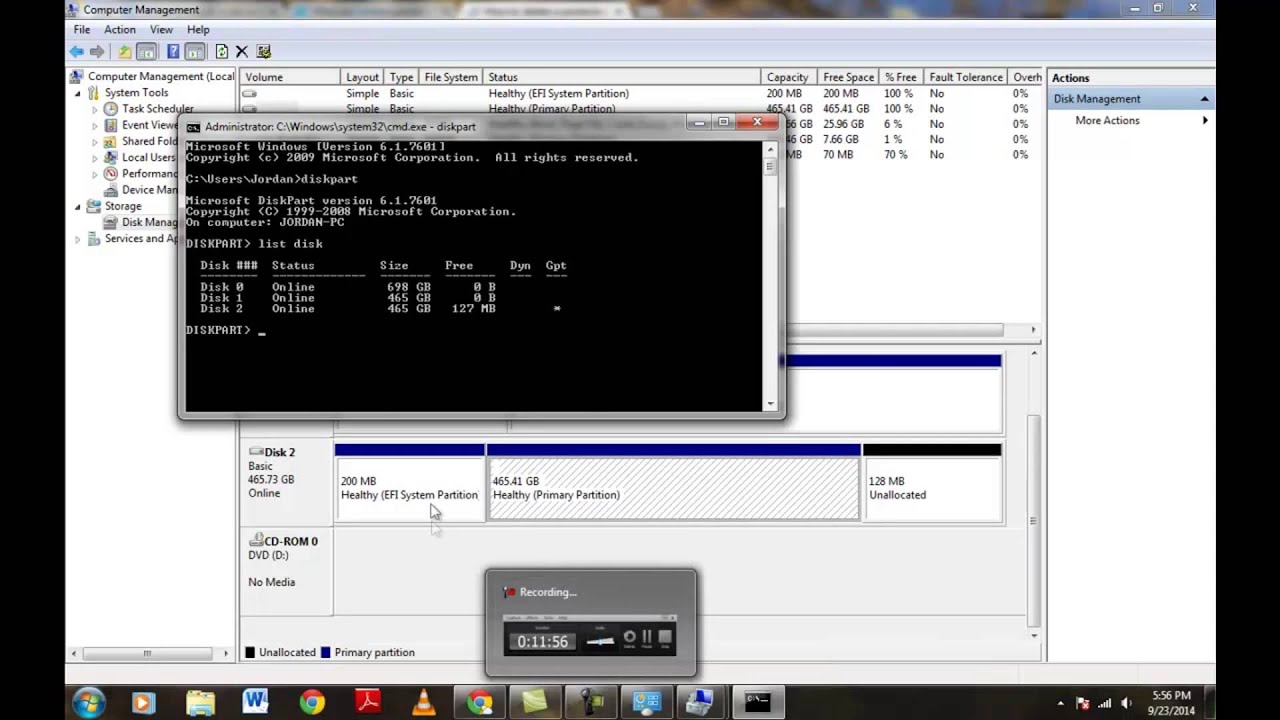Open the File menu

(x=82, y=30)
